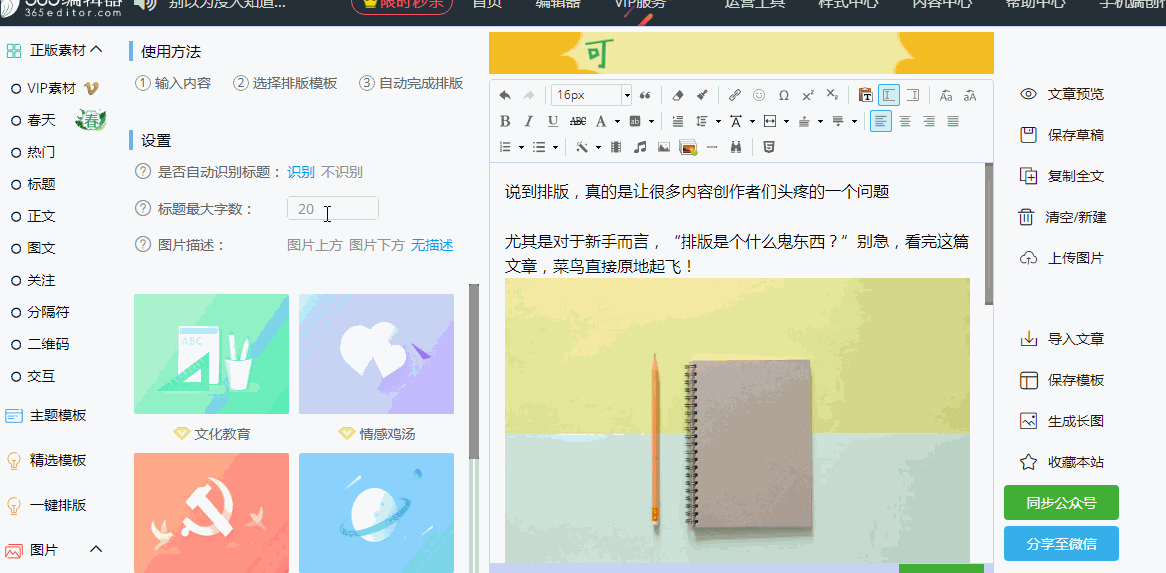Insert a video using the film icon
Screen dimensions: 1166x573
point(616,147)
